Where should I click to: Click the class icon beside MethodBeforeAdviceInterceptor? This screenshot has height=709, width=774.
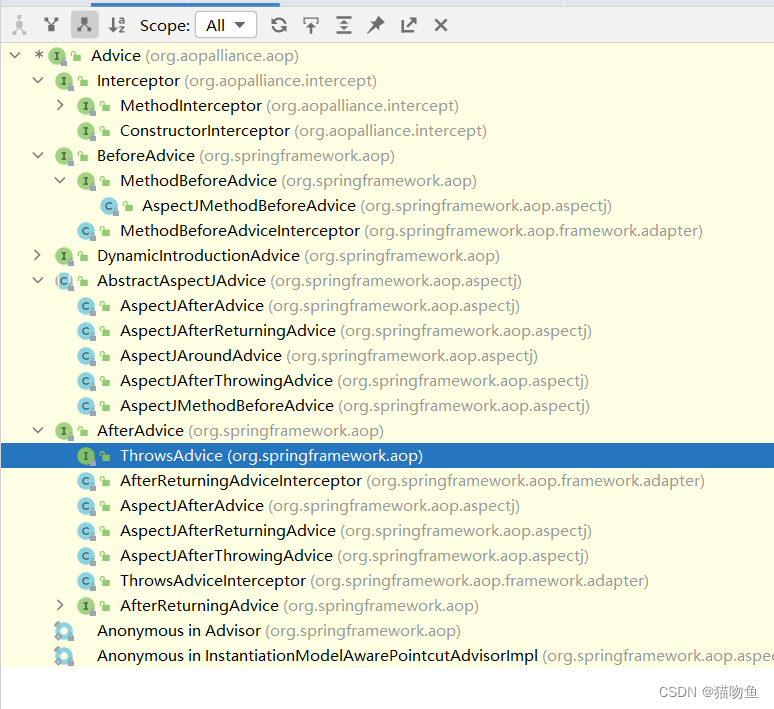86,231
